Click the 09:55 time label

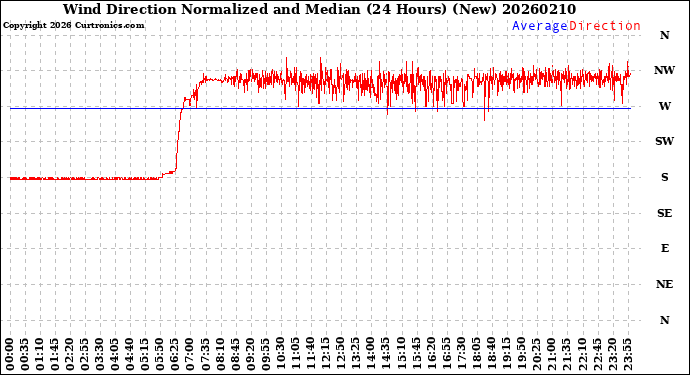tap(266, 355)
